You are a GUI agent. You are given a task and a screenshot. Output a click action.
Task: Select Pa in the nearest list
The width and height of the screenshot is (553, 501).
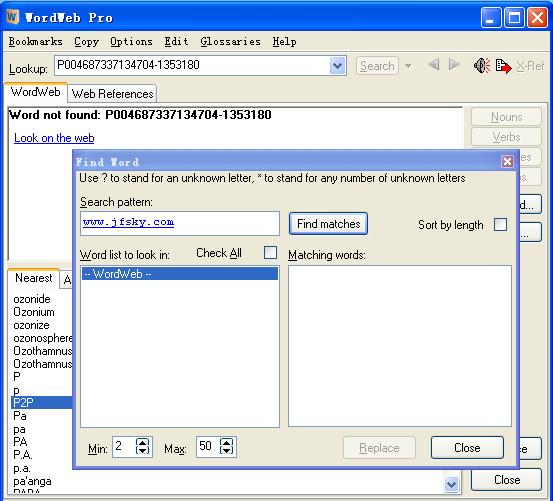(x=20, y=416)
